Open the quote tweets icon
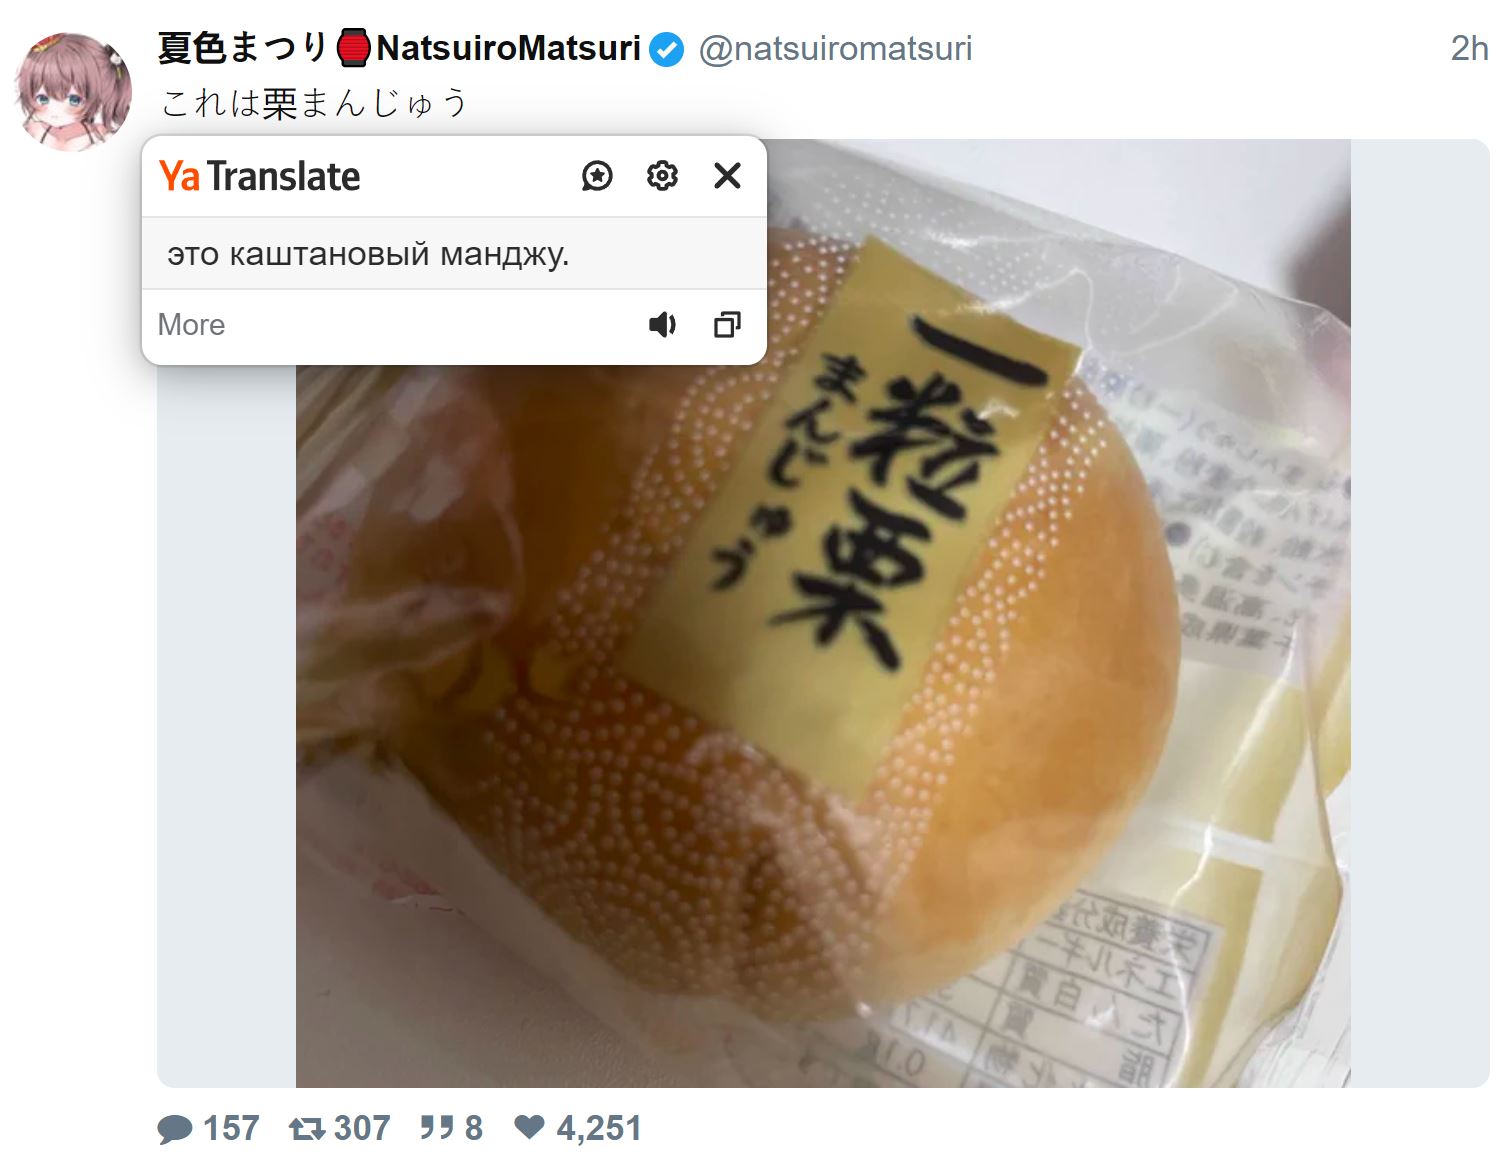The width and height of the screenshot is (1506, 1166). [x=437, y=1128]
